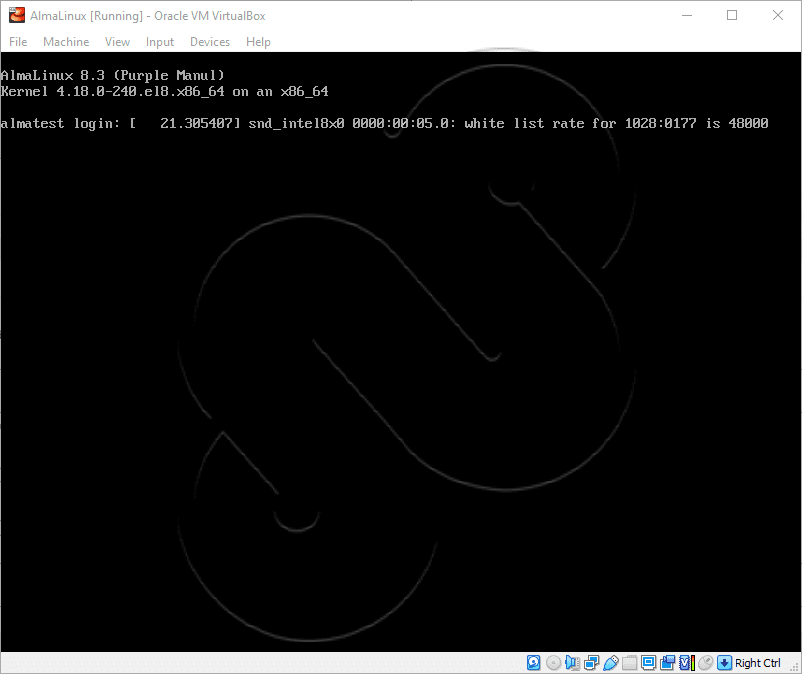Click the keyboard capture arrow icon
This screenshot has width=802, height=674.
(724, 663)
